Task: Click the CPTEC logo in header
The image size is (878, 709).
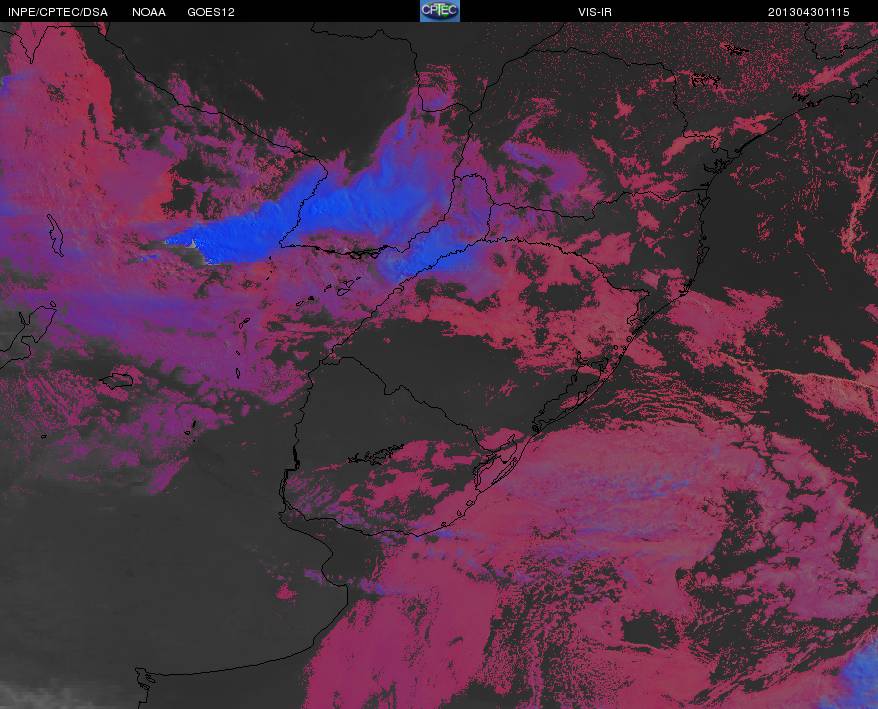Action: [440, 11]
